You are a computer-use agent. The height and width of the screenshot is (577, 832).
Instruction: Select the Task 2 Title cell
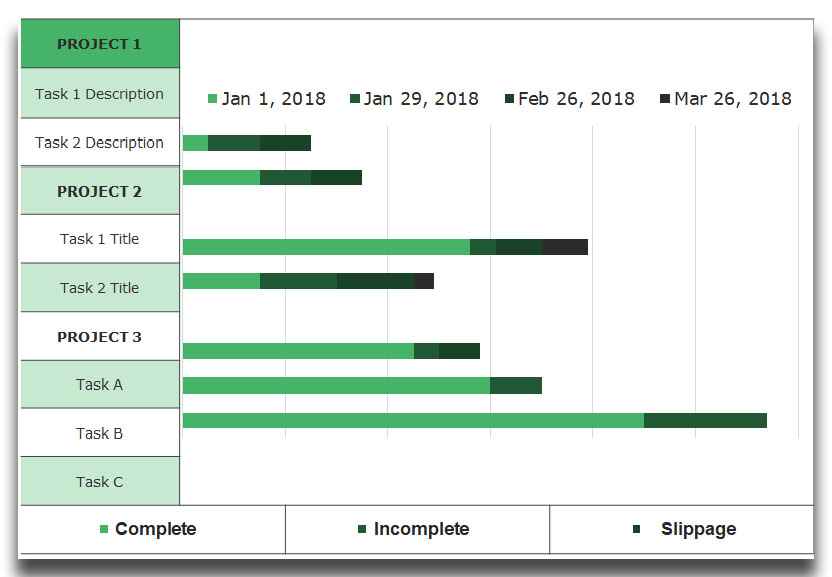click(x=99, y=288)
